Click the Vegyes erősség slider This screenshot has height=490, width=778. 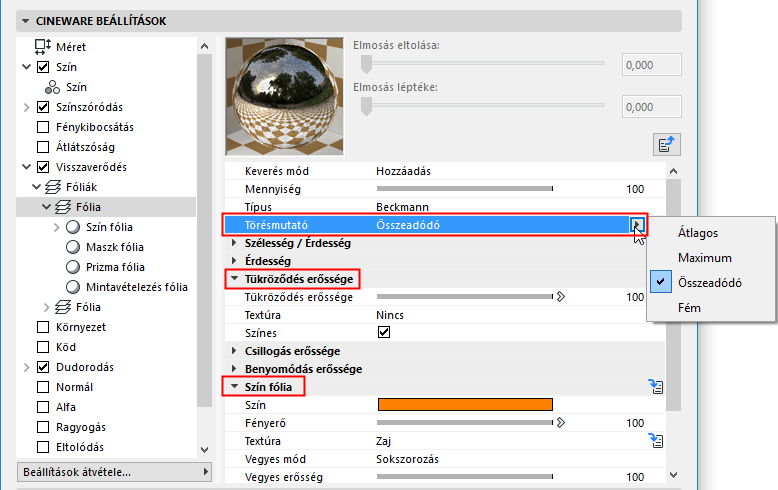[x=465, y=477]
